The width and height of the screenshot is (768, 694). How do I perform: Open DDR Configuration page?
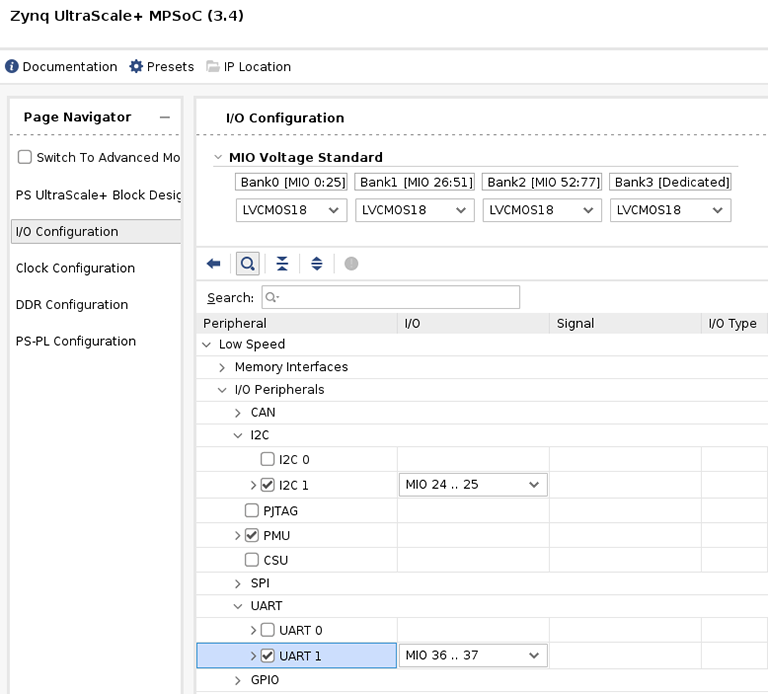click(x=72, y=305)
